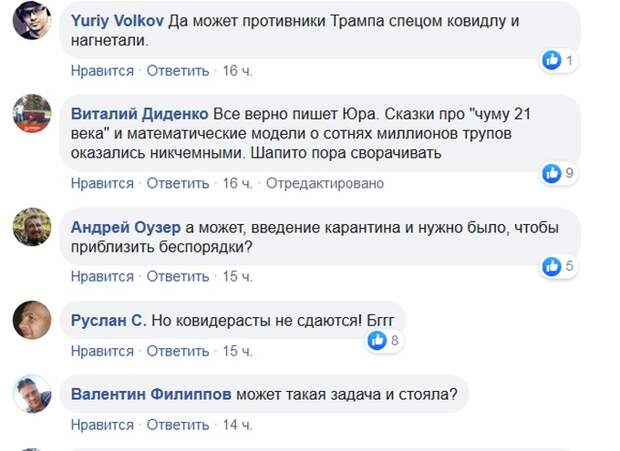
Task: Like Yuriy Volkov's comment with Нравится
Action: (x=102, y=71)
